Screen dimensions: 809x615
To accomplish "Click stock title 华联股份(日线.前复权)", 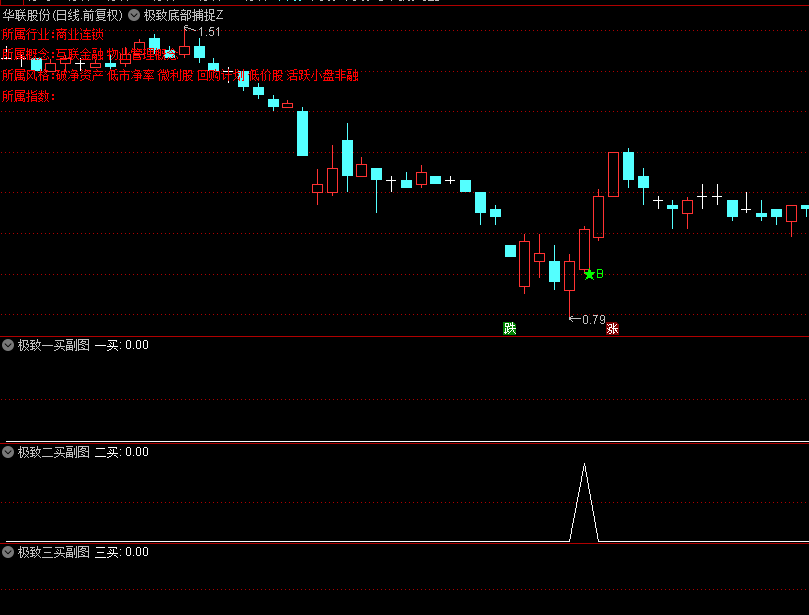I will pos(63,15).
